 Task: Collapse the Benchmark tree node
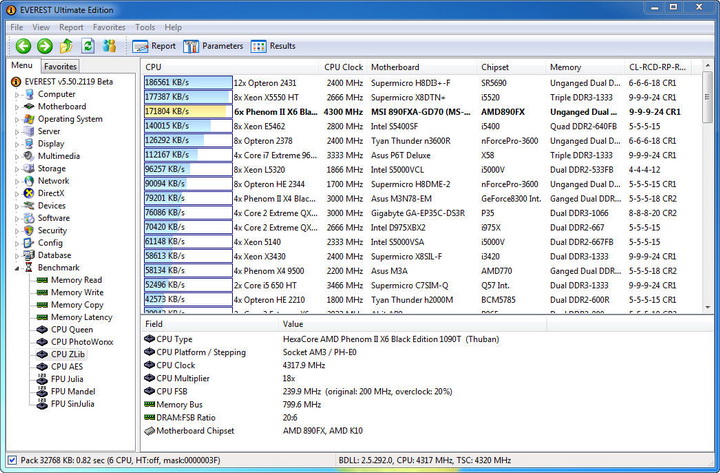pyautogui.click(x=17, y=268)
